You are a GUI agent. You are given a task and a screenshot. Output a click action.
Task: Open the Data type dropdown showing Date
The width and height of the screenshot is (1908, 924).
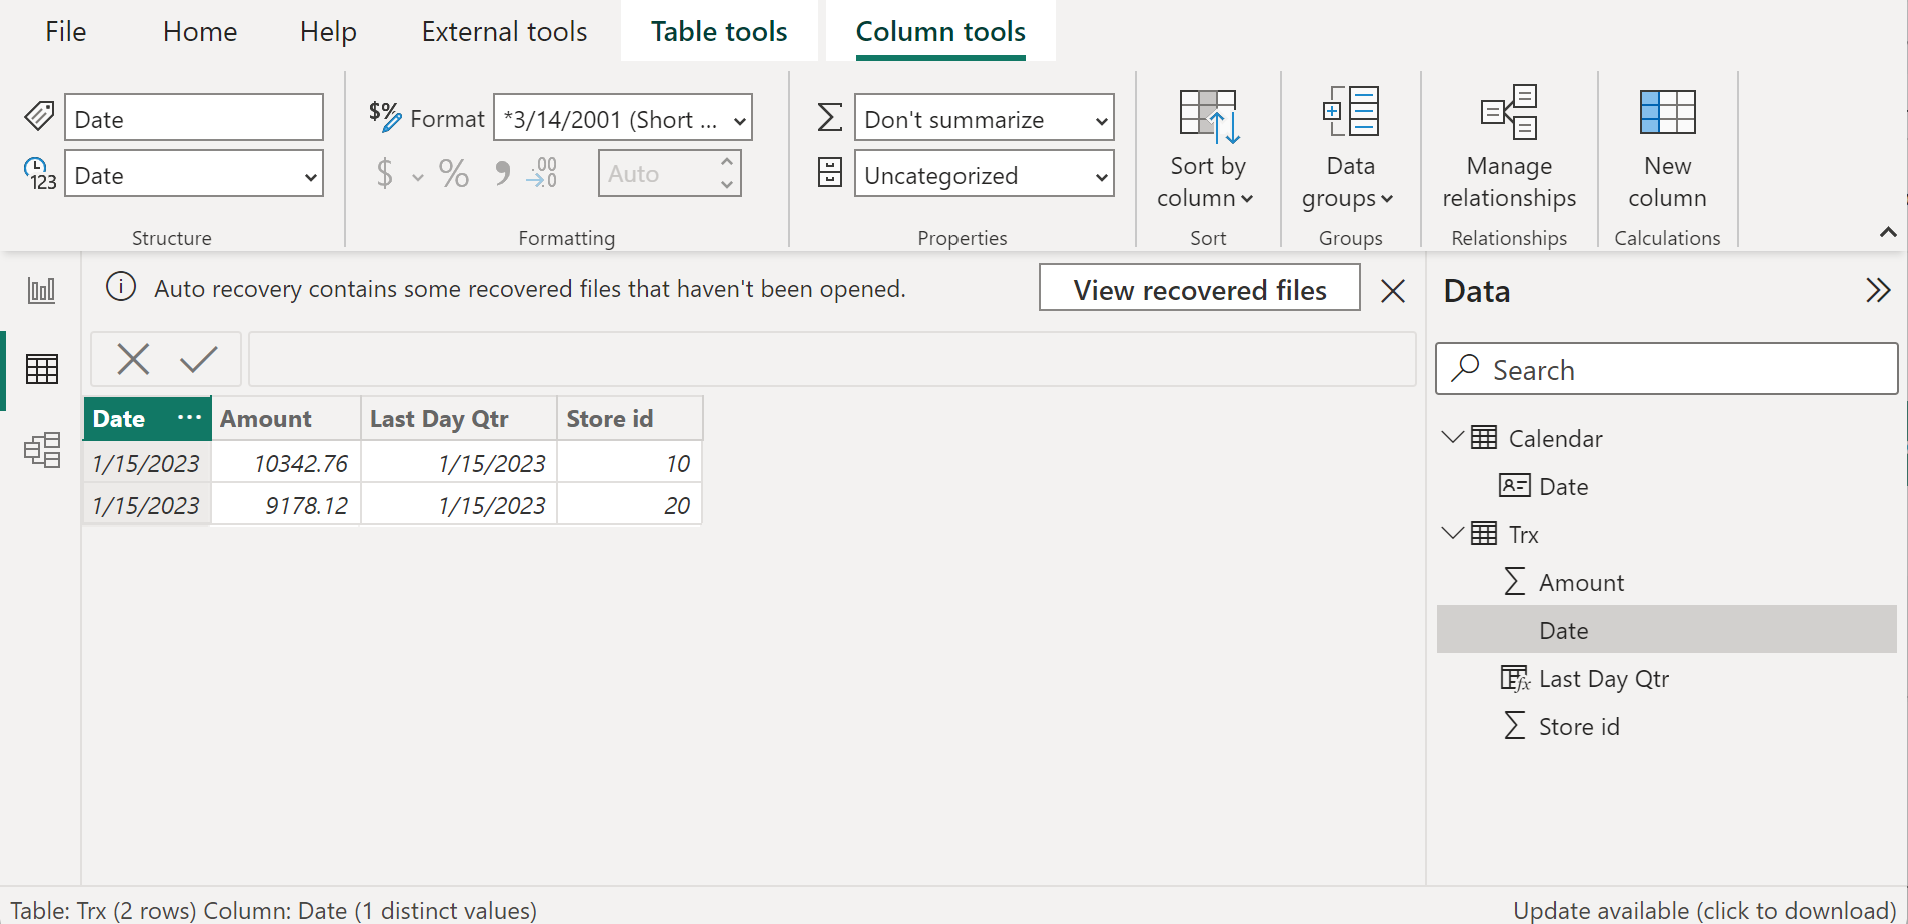194,174
